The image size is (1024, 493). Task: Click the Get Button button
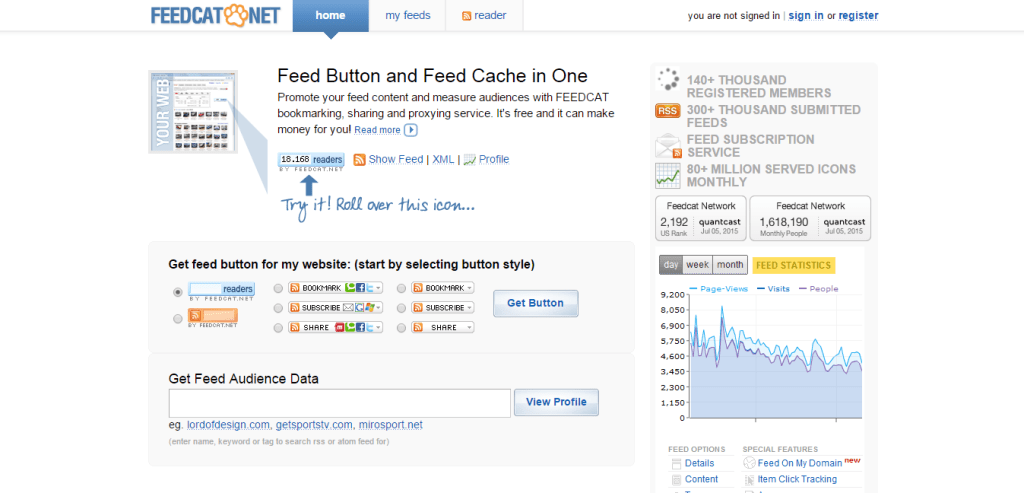[536, 303]
